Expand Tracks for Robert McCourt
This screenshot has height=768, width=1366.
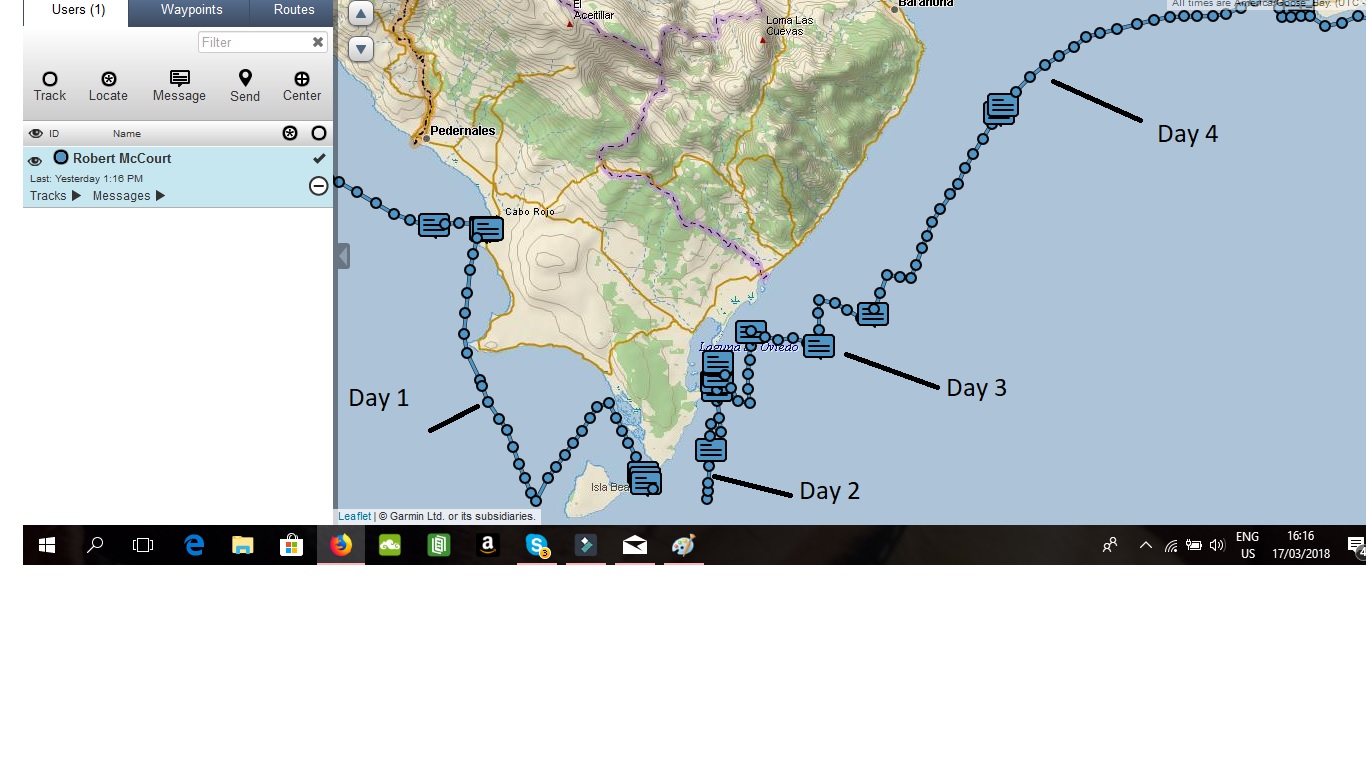point(50,195)
